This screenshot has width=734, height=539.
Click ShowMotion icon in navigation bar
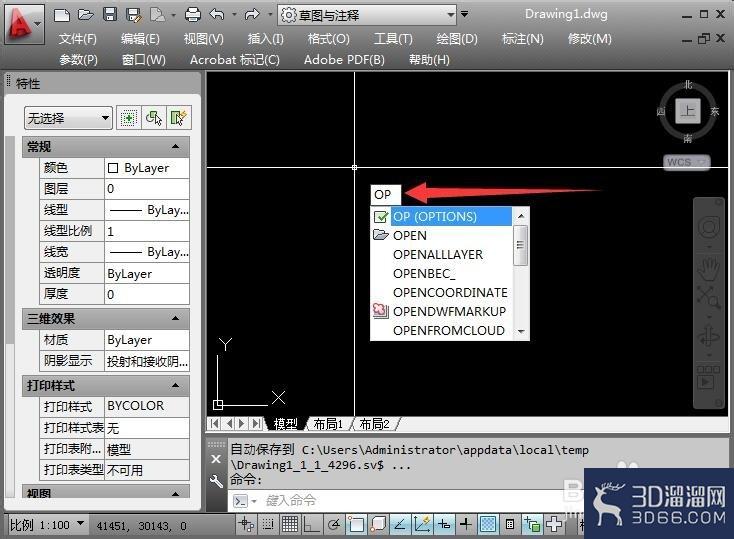tap(708, 378)
